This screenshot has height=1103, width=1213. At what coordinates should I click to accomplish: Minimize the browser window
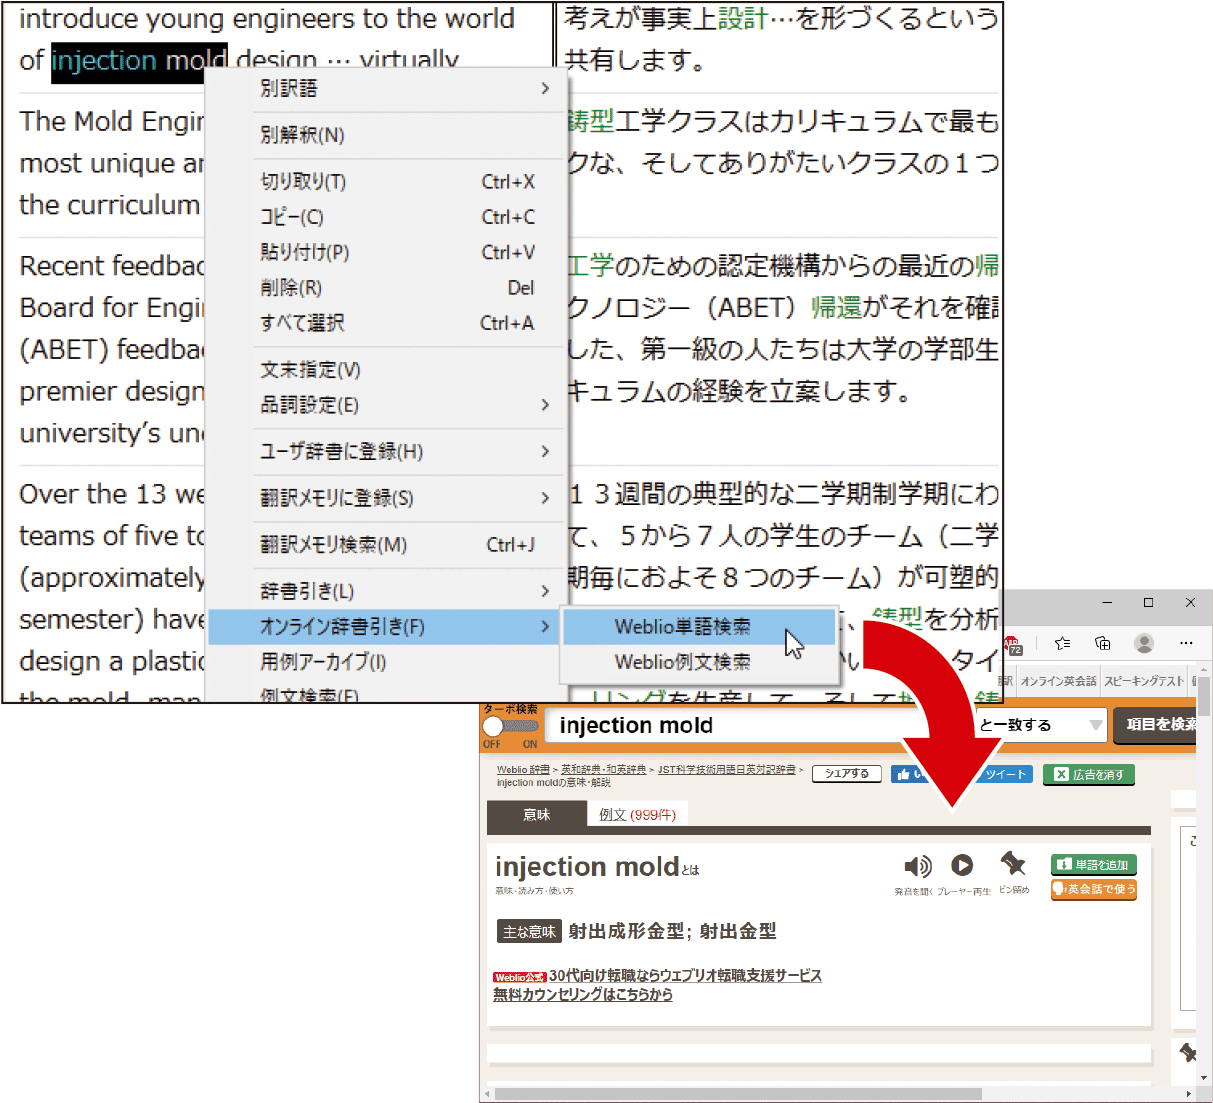pyautogui.click(x=1107, y=602)
